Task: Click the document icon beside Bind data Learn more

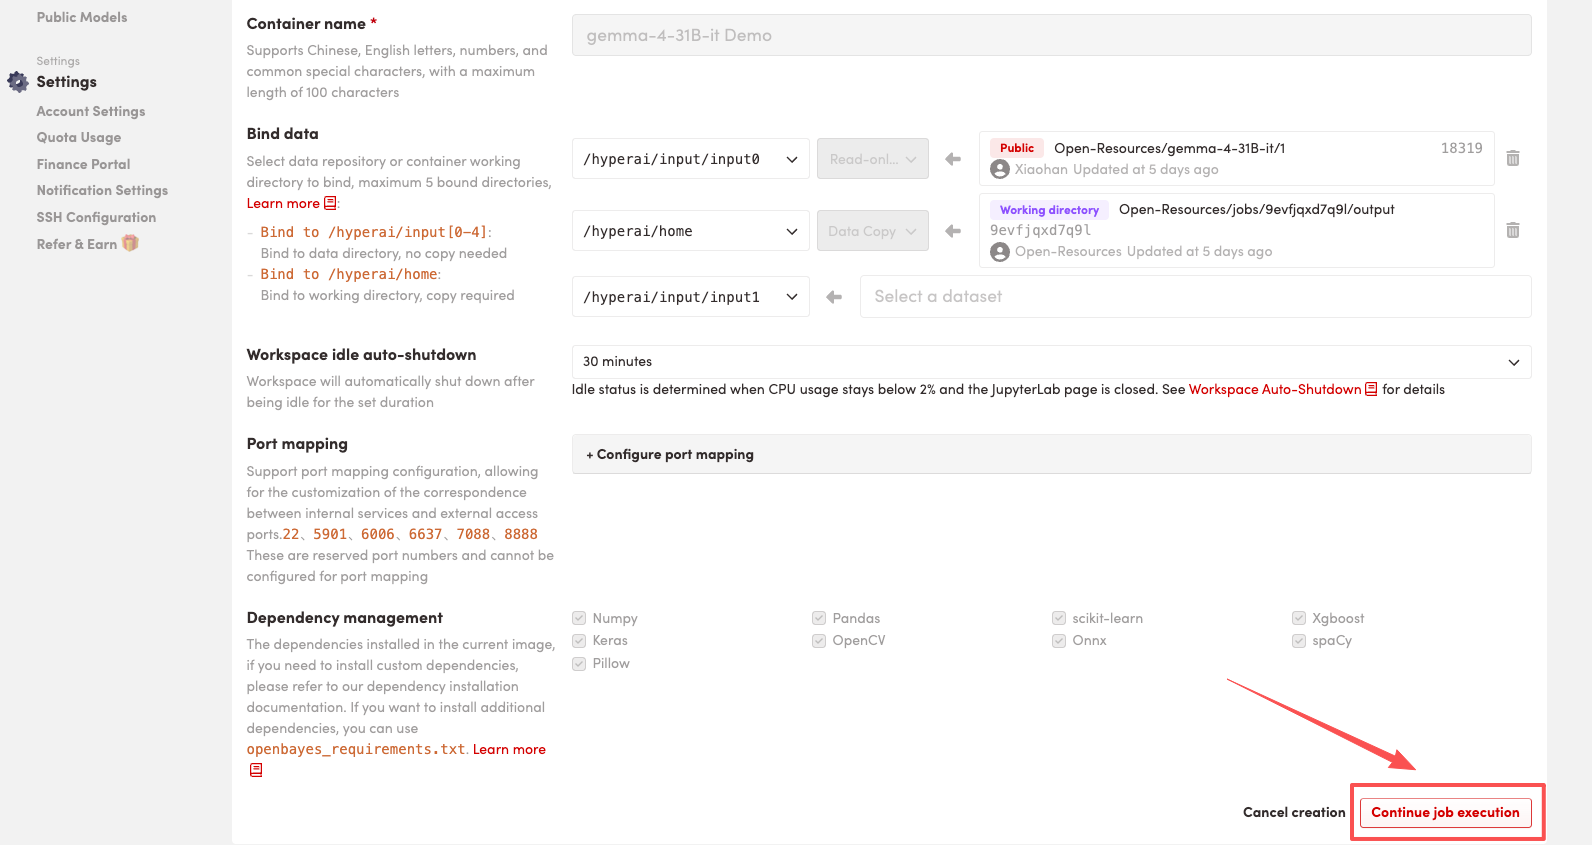Action: pyautogui.click(x=330, y=203)
